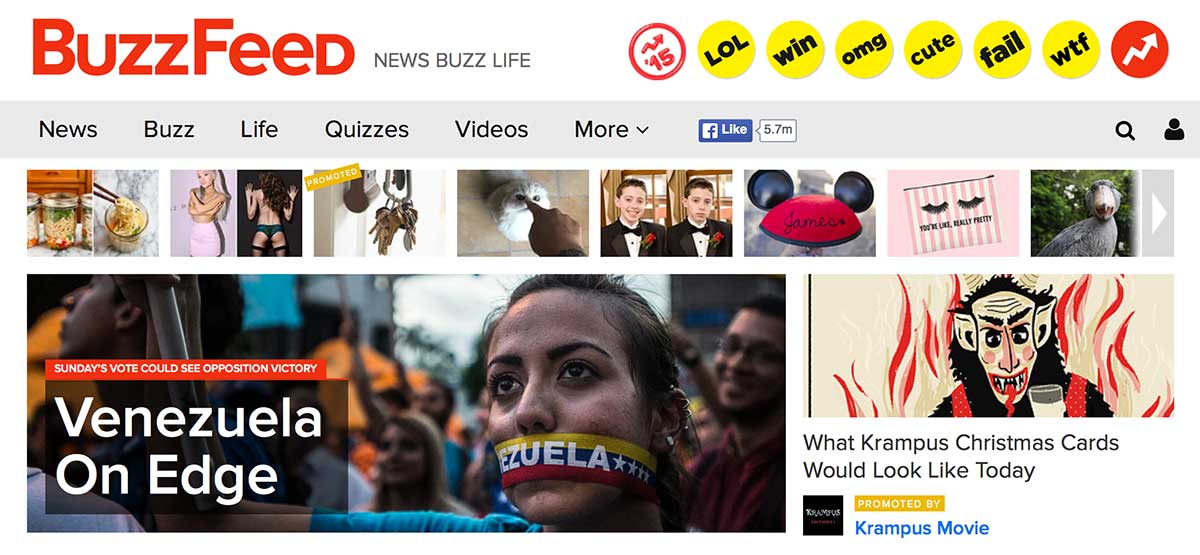The height and width of the screenshot is (555, 1200).
Task: Open the Best of '15 badge
Action: 657,49
